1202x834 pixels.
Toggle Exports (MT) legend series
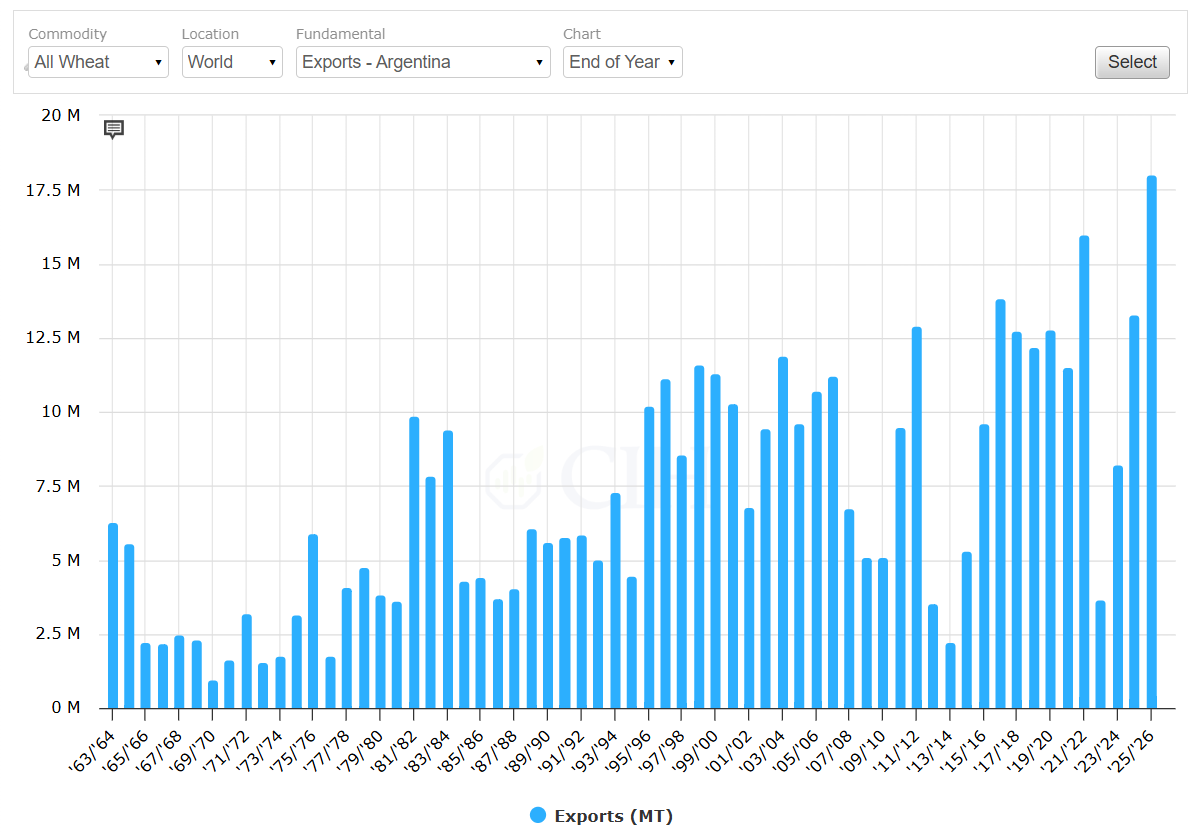613,816
